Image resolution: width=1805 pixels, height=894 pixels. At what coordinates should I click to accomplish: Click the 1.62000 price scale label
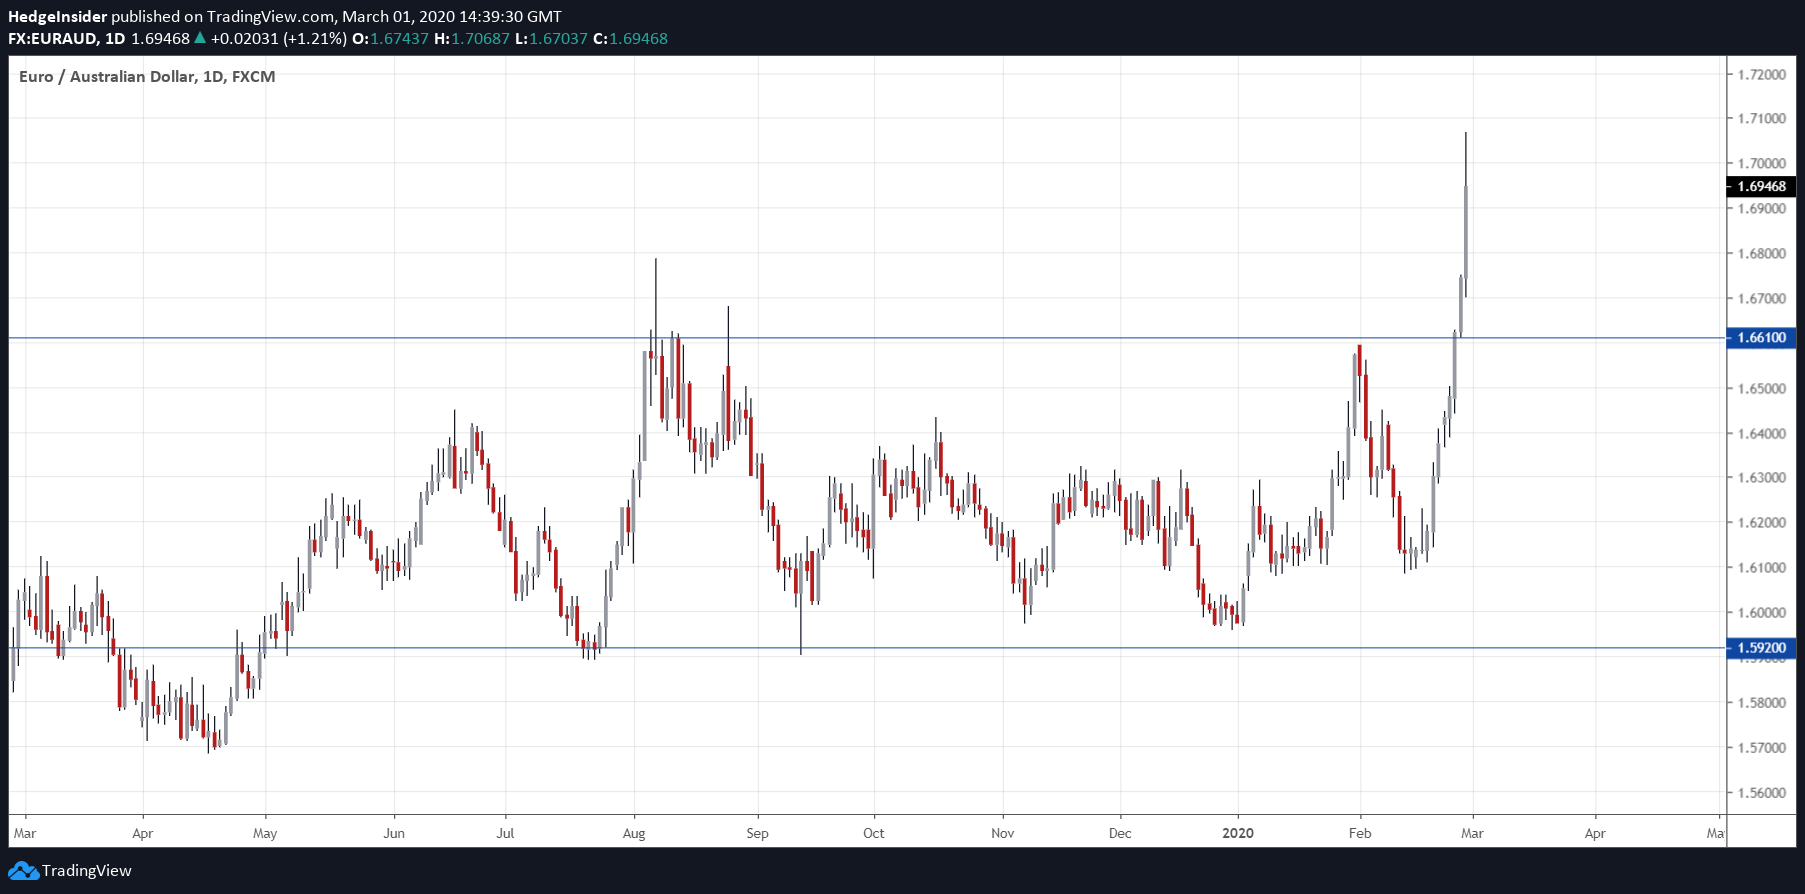[1761, 522]
